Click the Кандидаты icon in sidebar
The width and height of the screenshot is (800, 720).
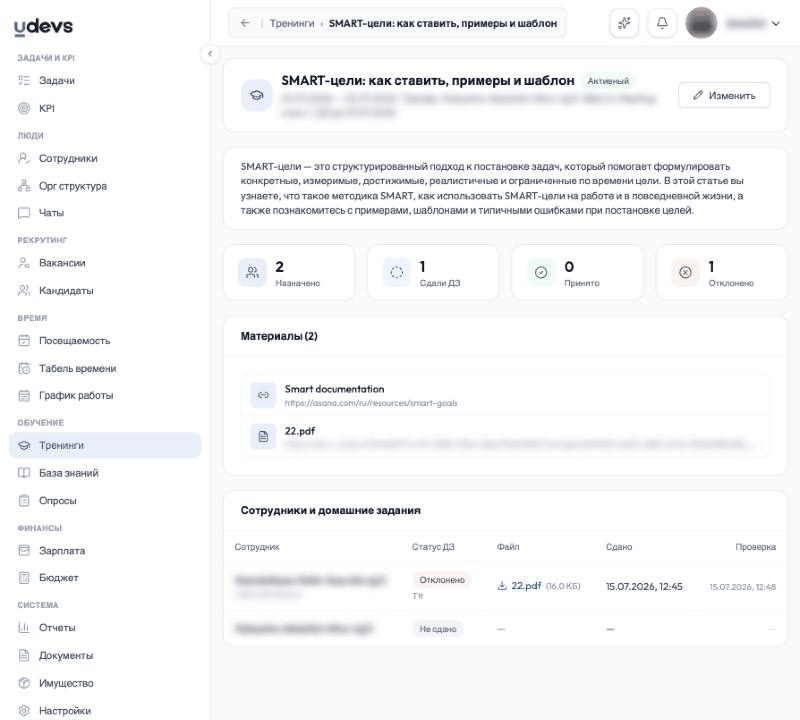coord(24,290)
